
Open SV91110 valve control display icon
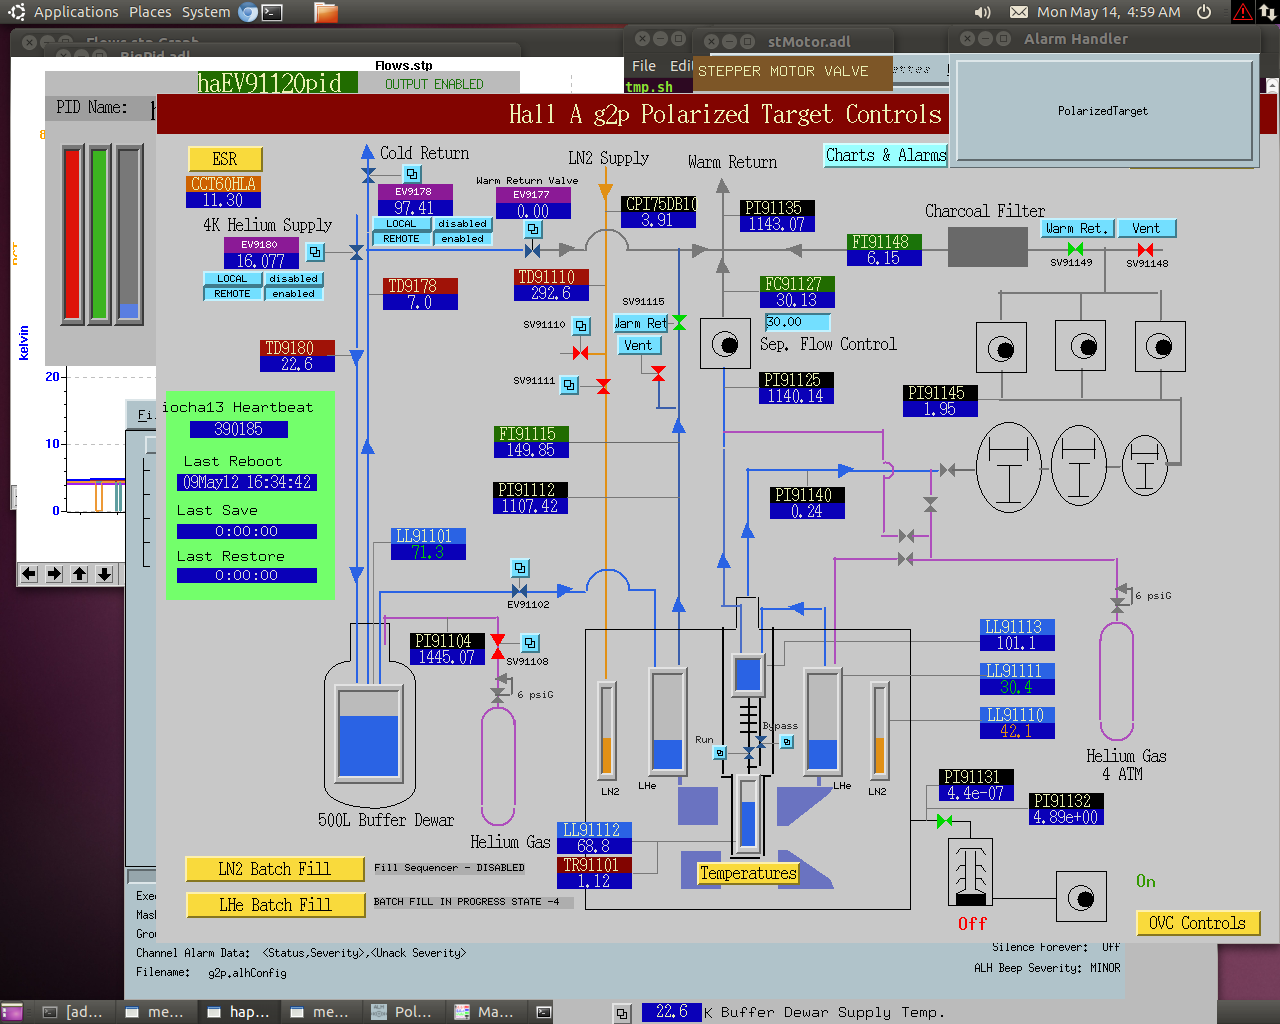click(581, 325)
